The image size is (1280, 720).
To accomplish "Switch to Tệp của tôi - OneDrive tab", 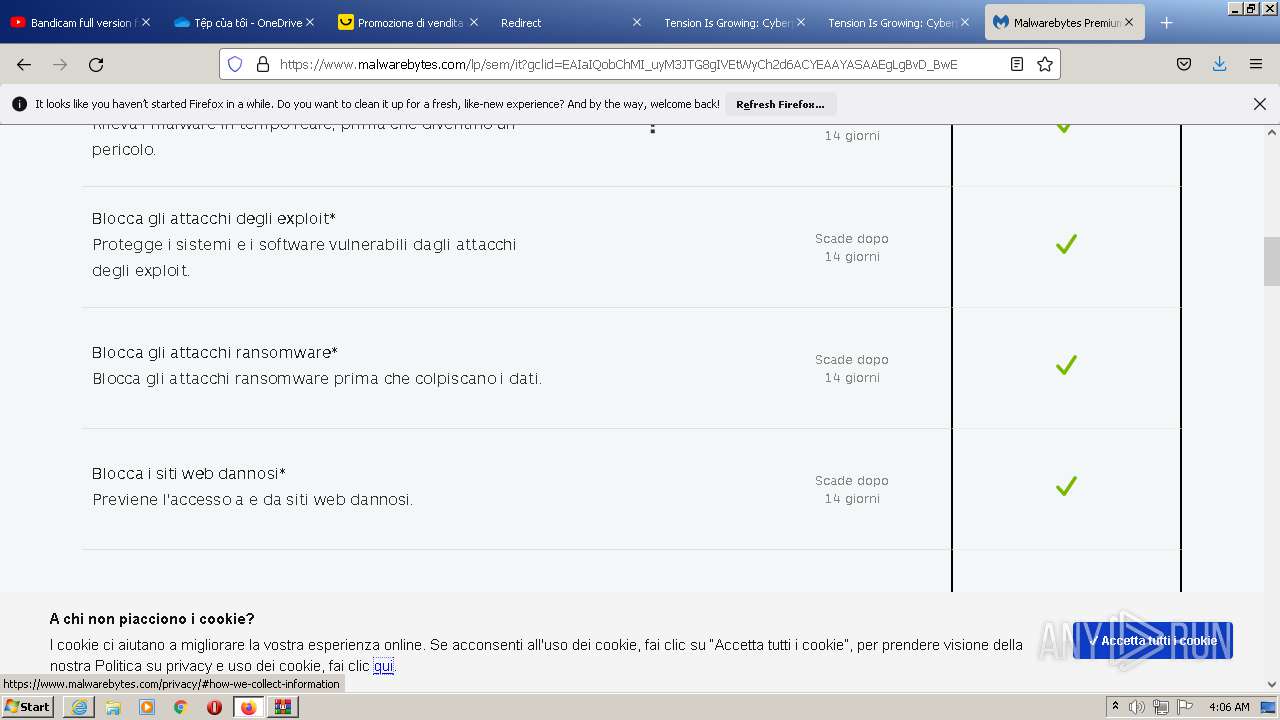I will click(242, 22).
